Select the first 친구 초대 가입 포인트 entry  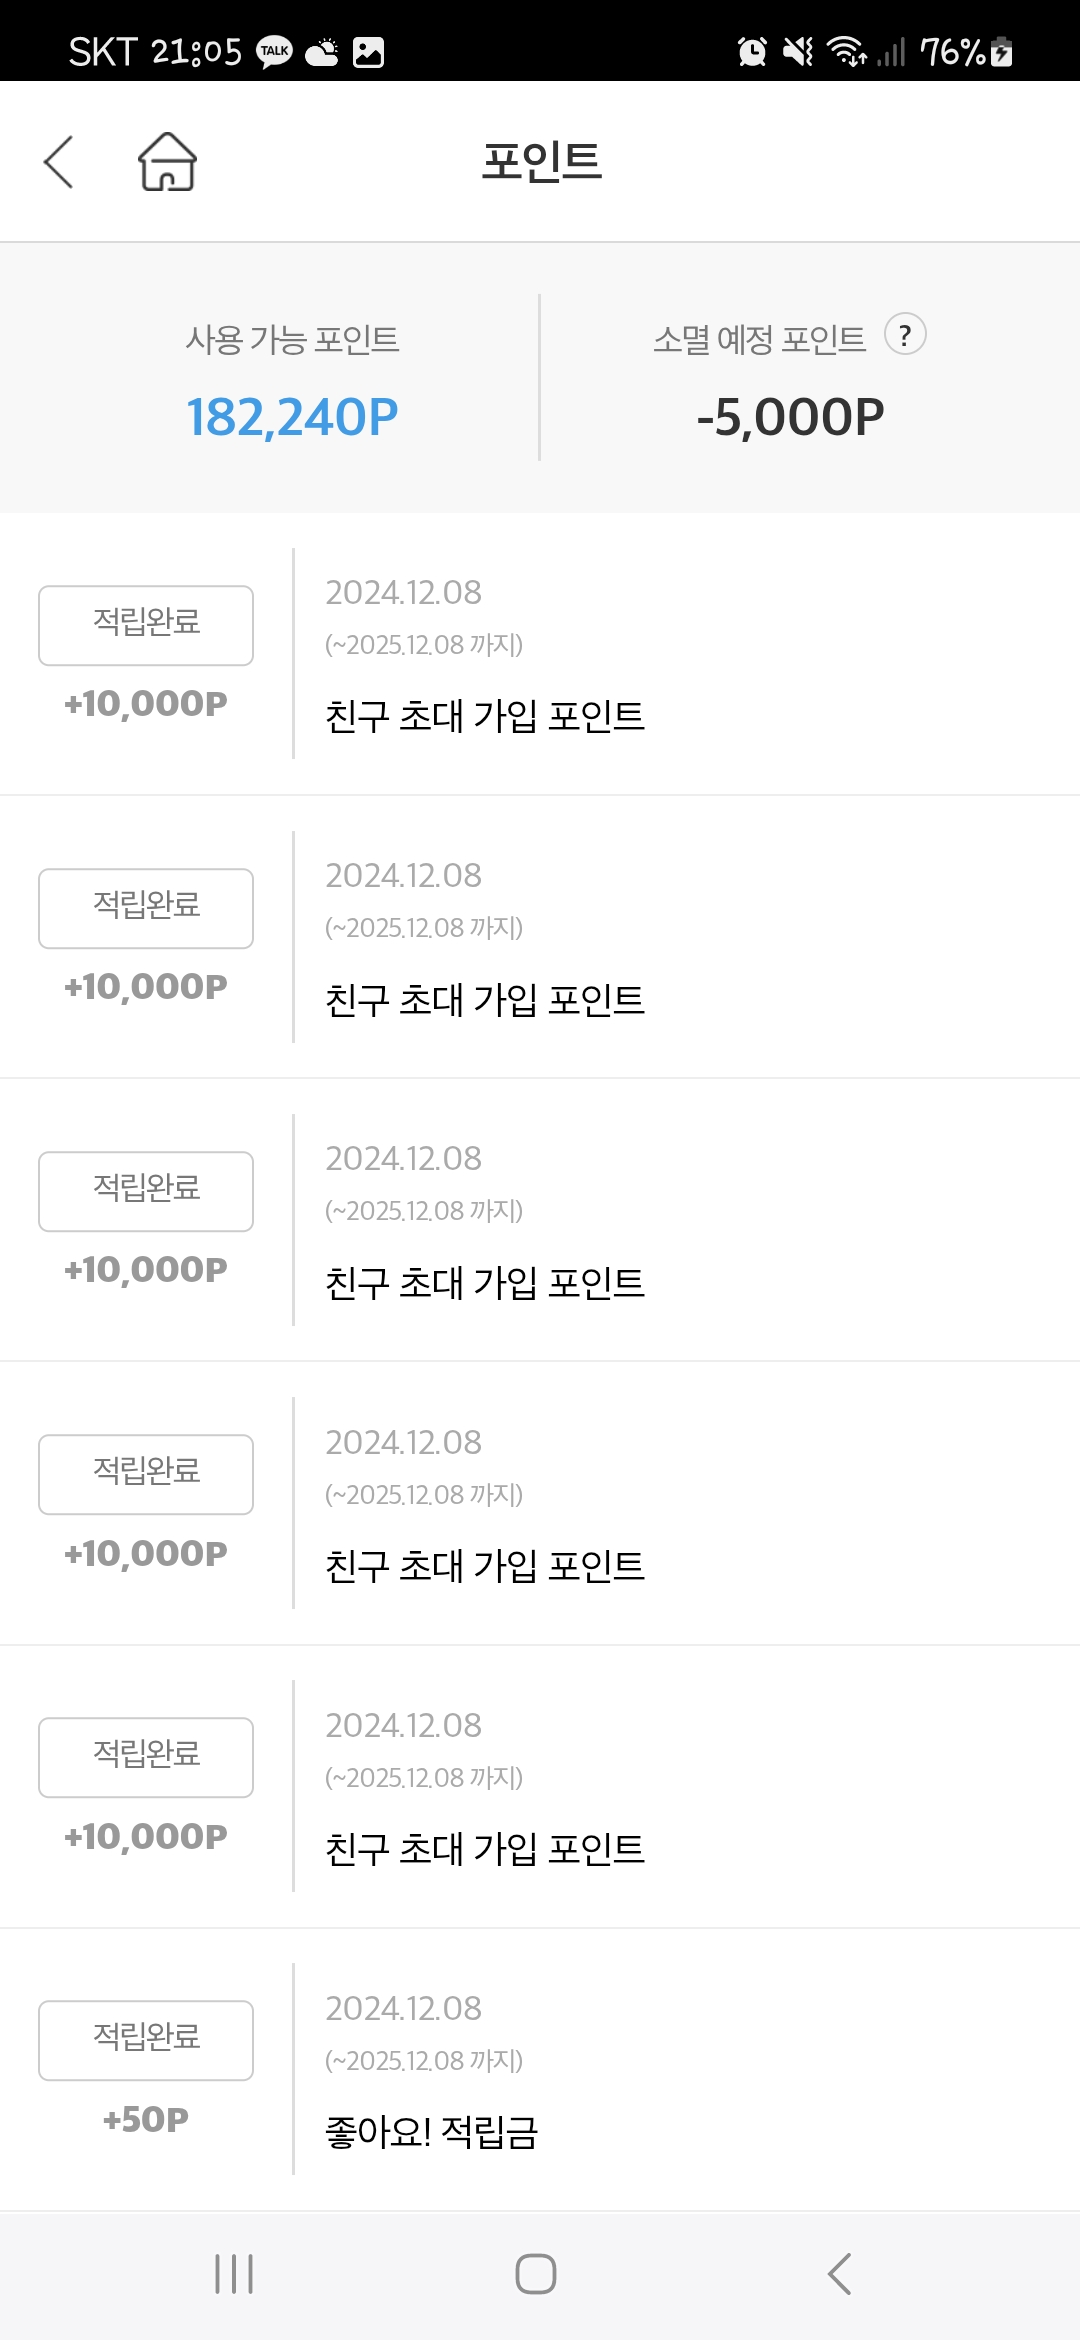[485, 716]
